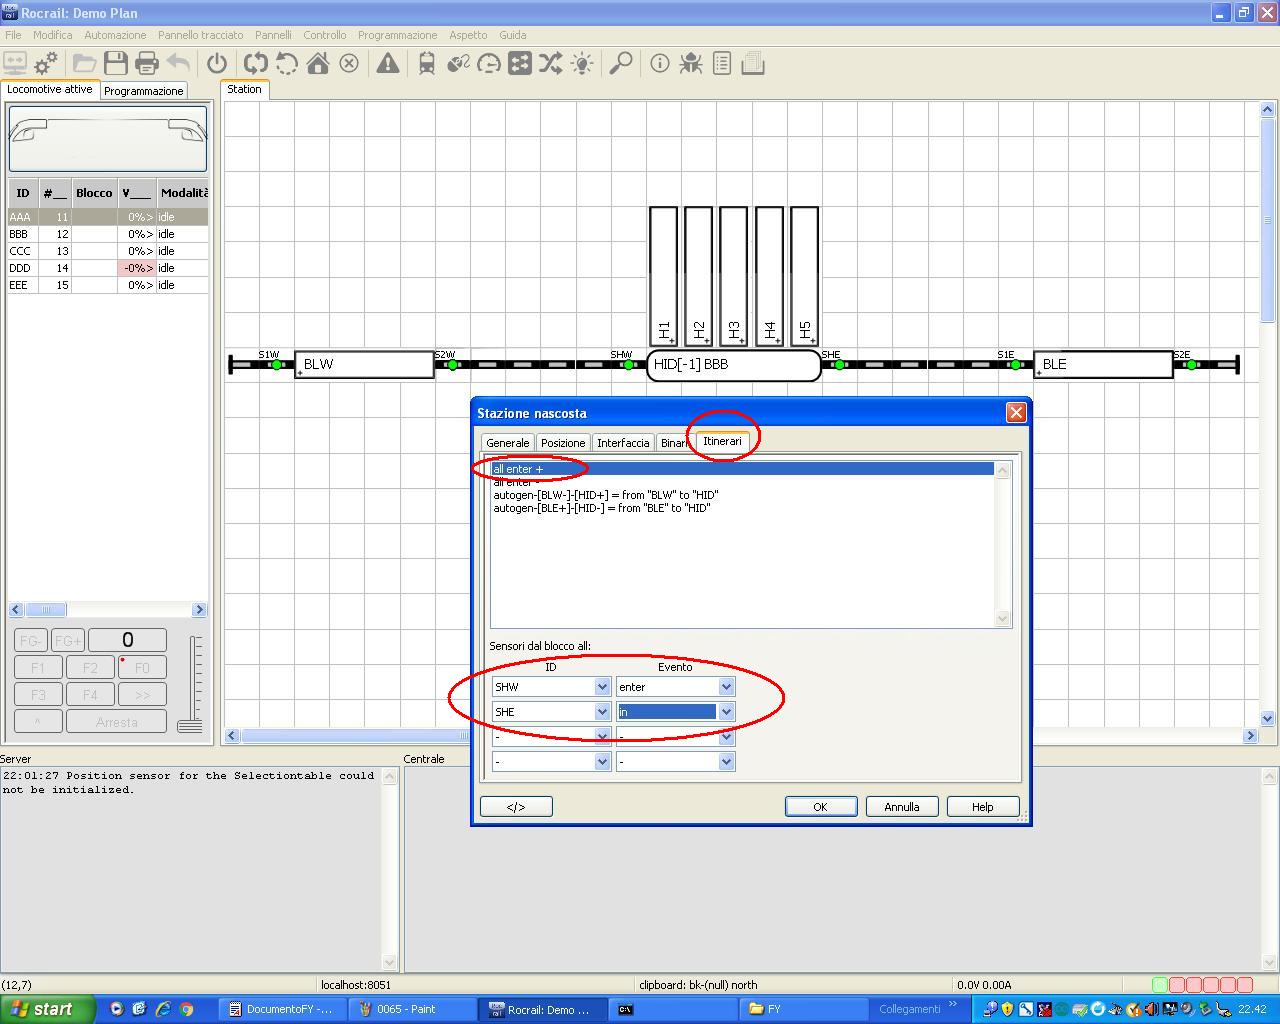The image size is (1280, 1024).
Task: Open the locomotives train icon
Action: [x=427, y=64]
